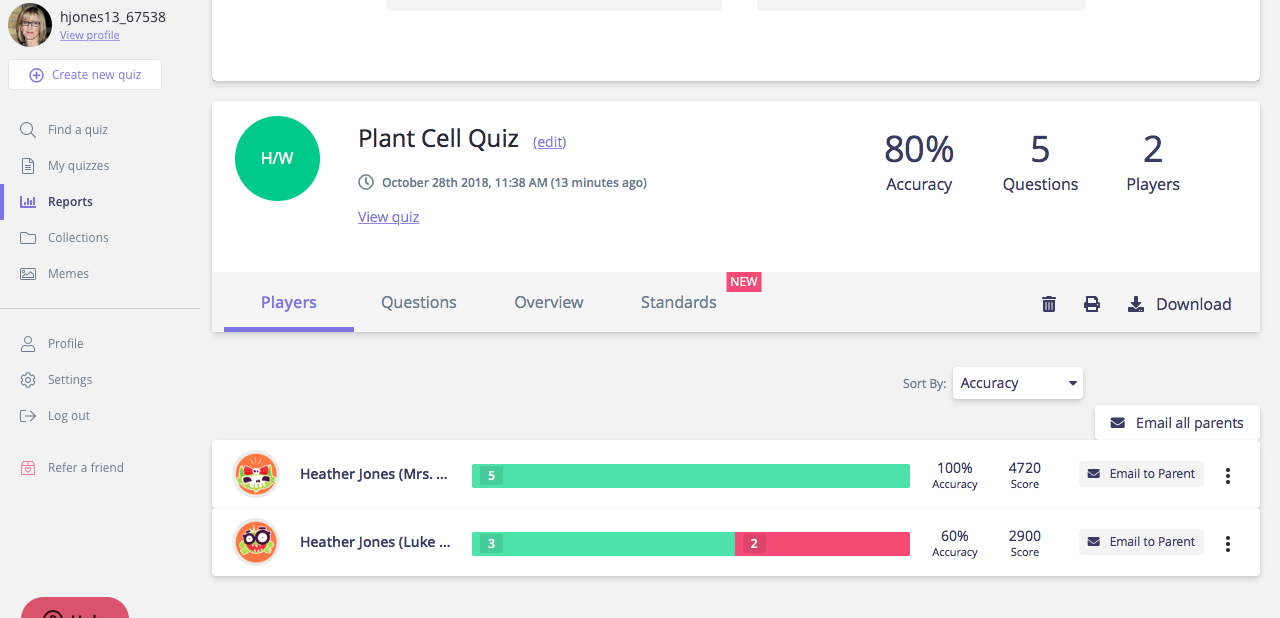This screenshot has height=618, width=1280.
Task: Open more options for Luke player row
Action: [1228, 544]
